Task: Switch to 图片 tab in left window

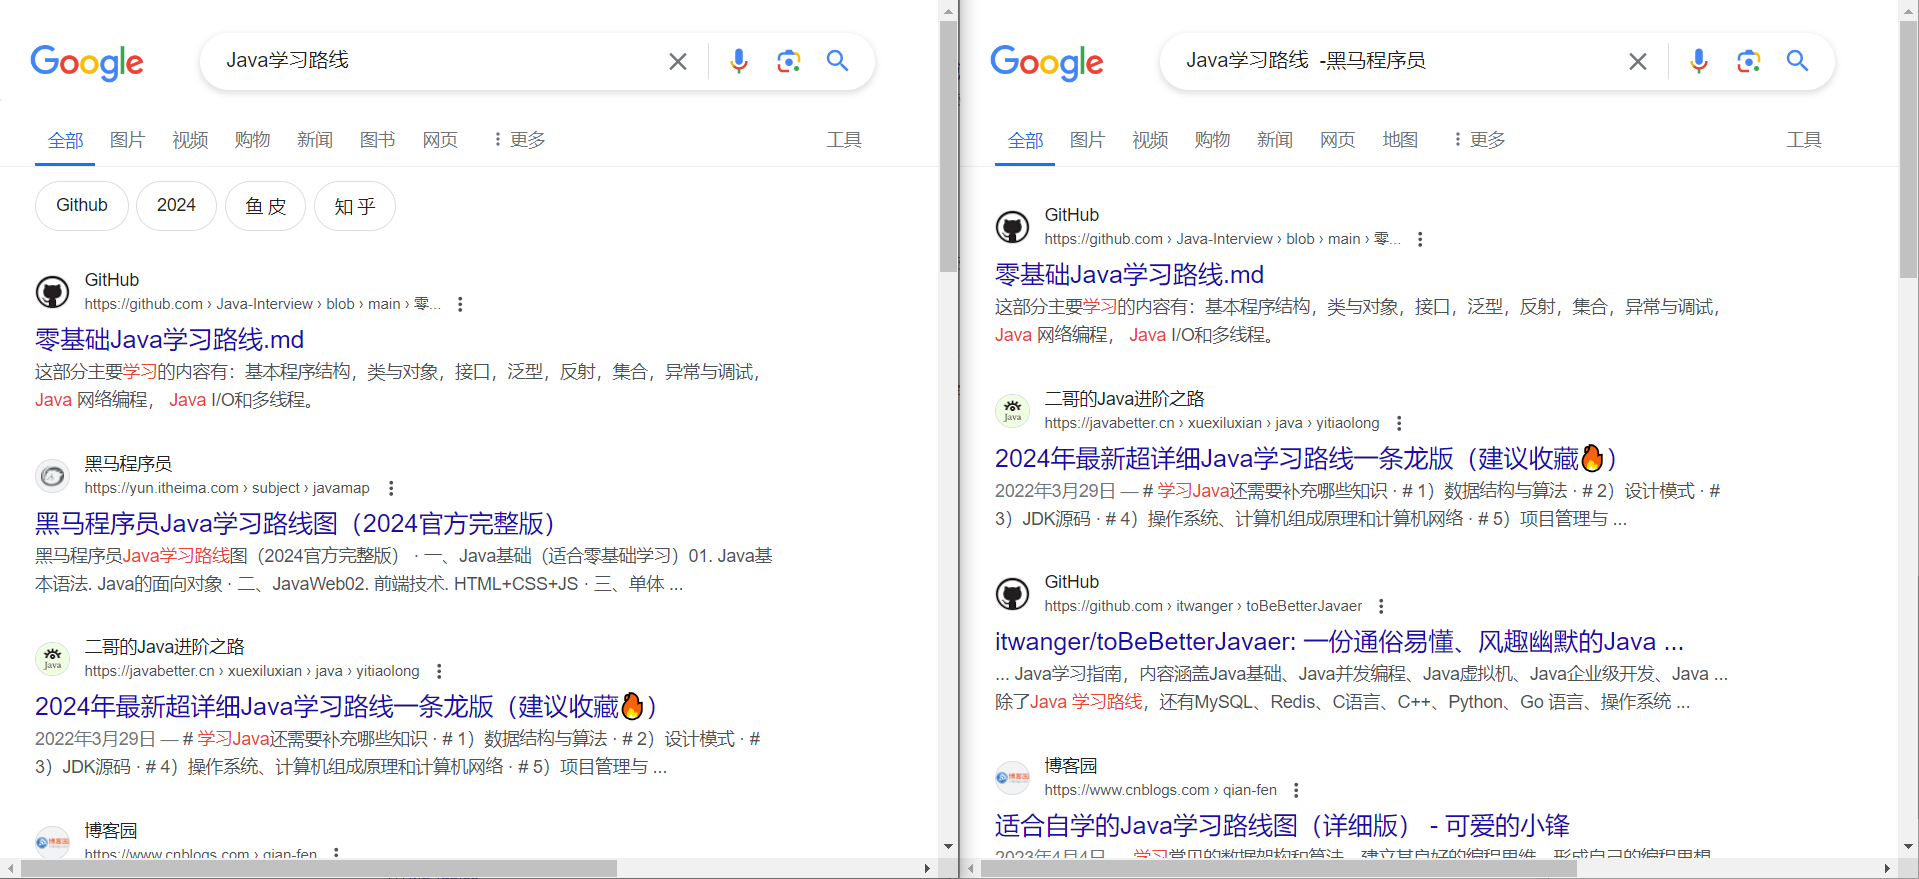Action: click(x=127, y=140)
